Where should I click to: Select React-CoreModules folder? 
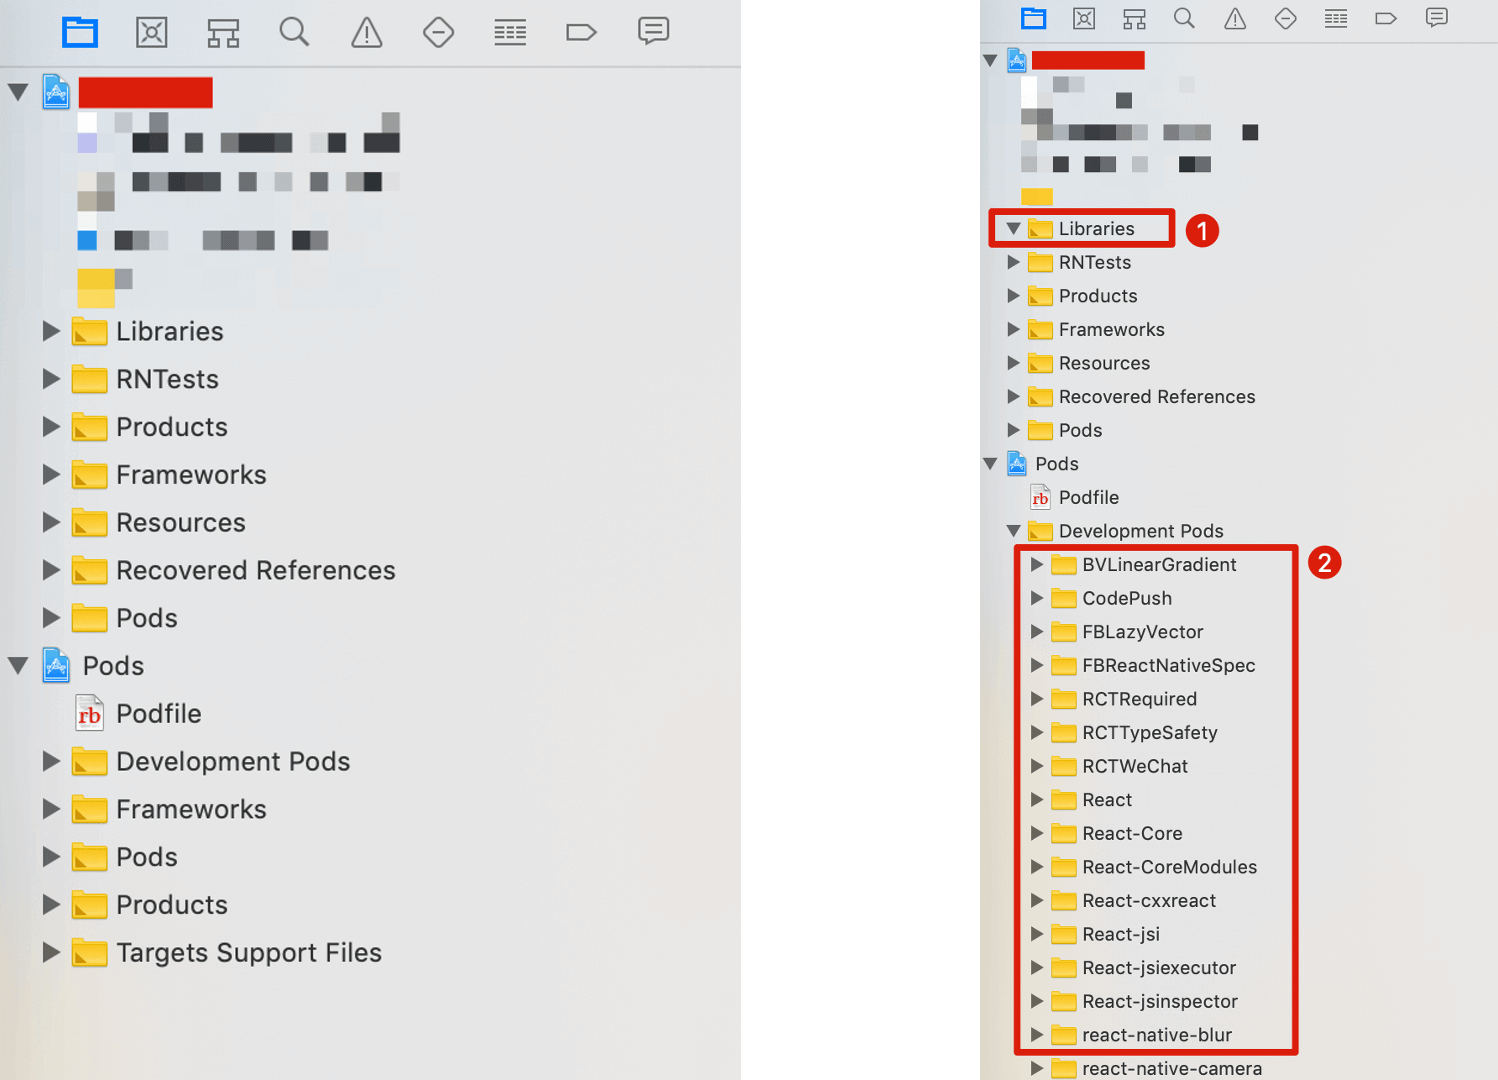(1154, 867)
